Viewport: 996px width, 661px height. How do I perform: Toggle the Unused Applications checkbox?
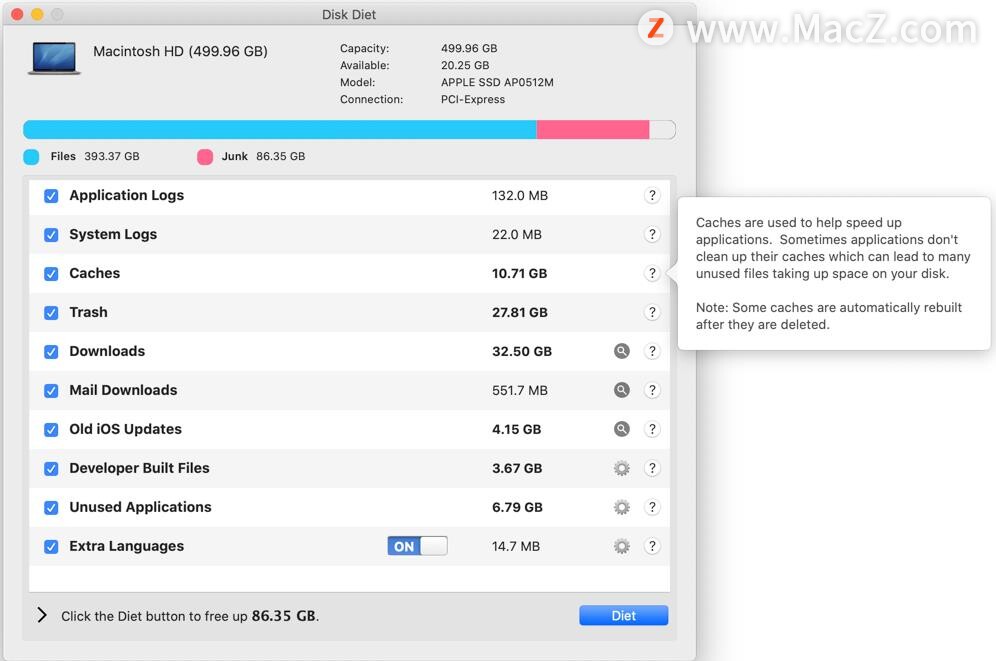tap(51, 508)
